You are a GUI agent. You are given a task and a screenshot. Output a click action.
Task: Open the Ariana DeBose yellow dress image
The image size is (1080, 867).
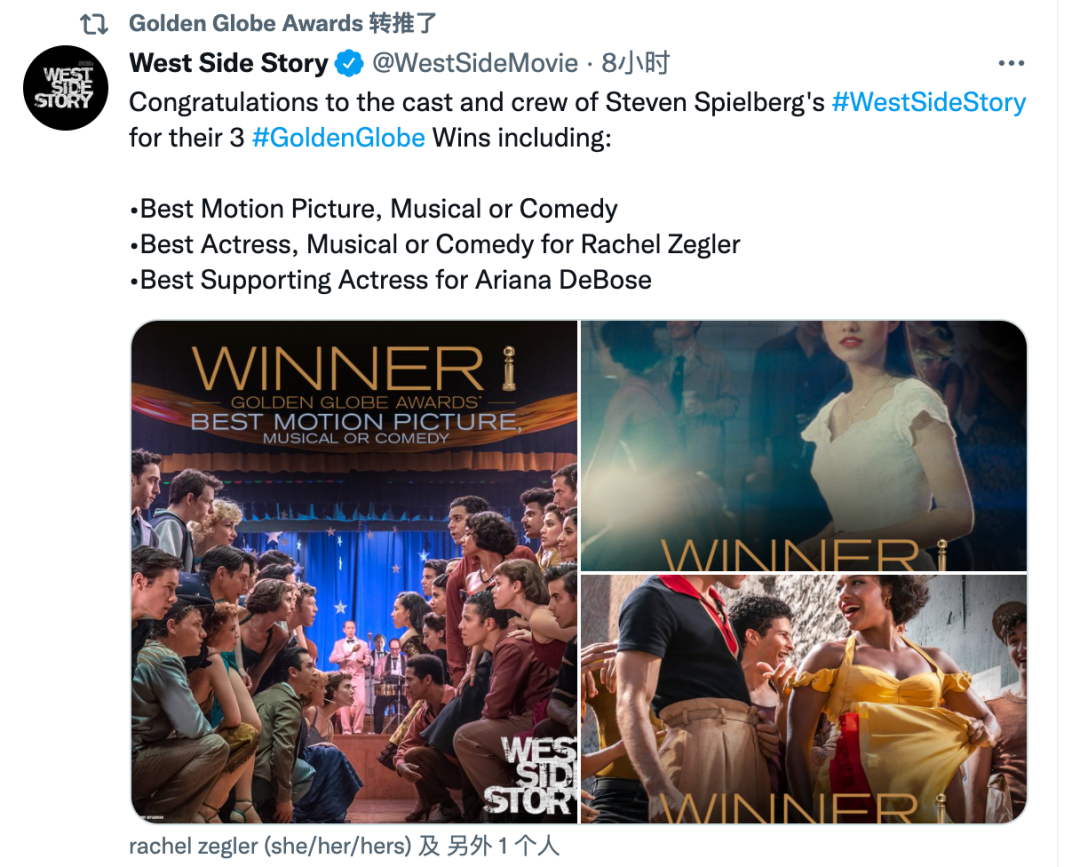[804, 699]
